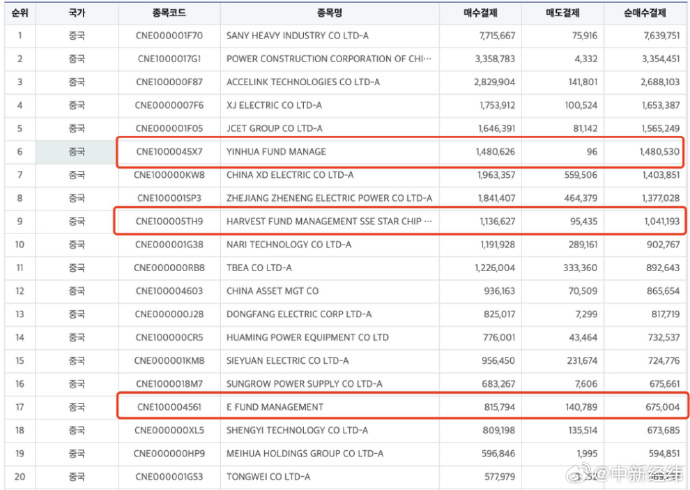Click the 순위 column header
This screenshot has width=690, height=490.
point(18,15)
